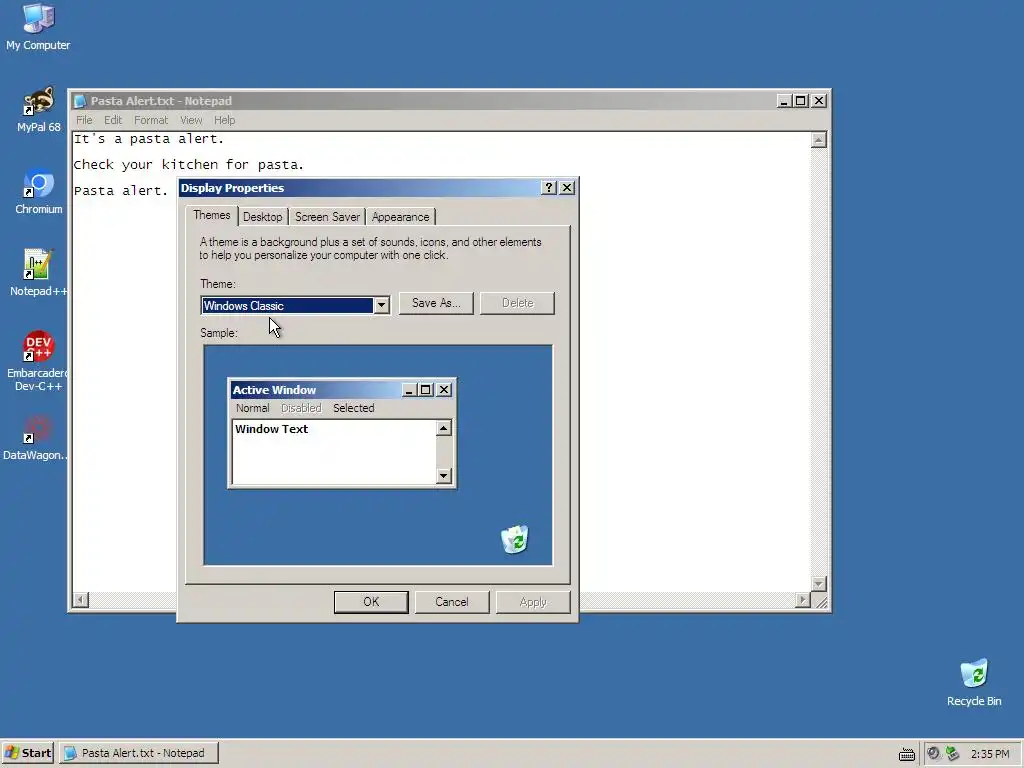
Task: Switch to the Desktop tab
Action: pyautogui.click(x=263, y=217)
